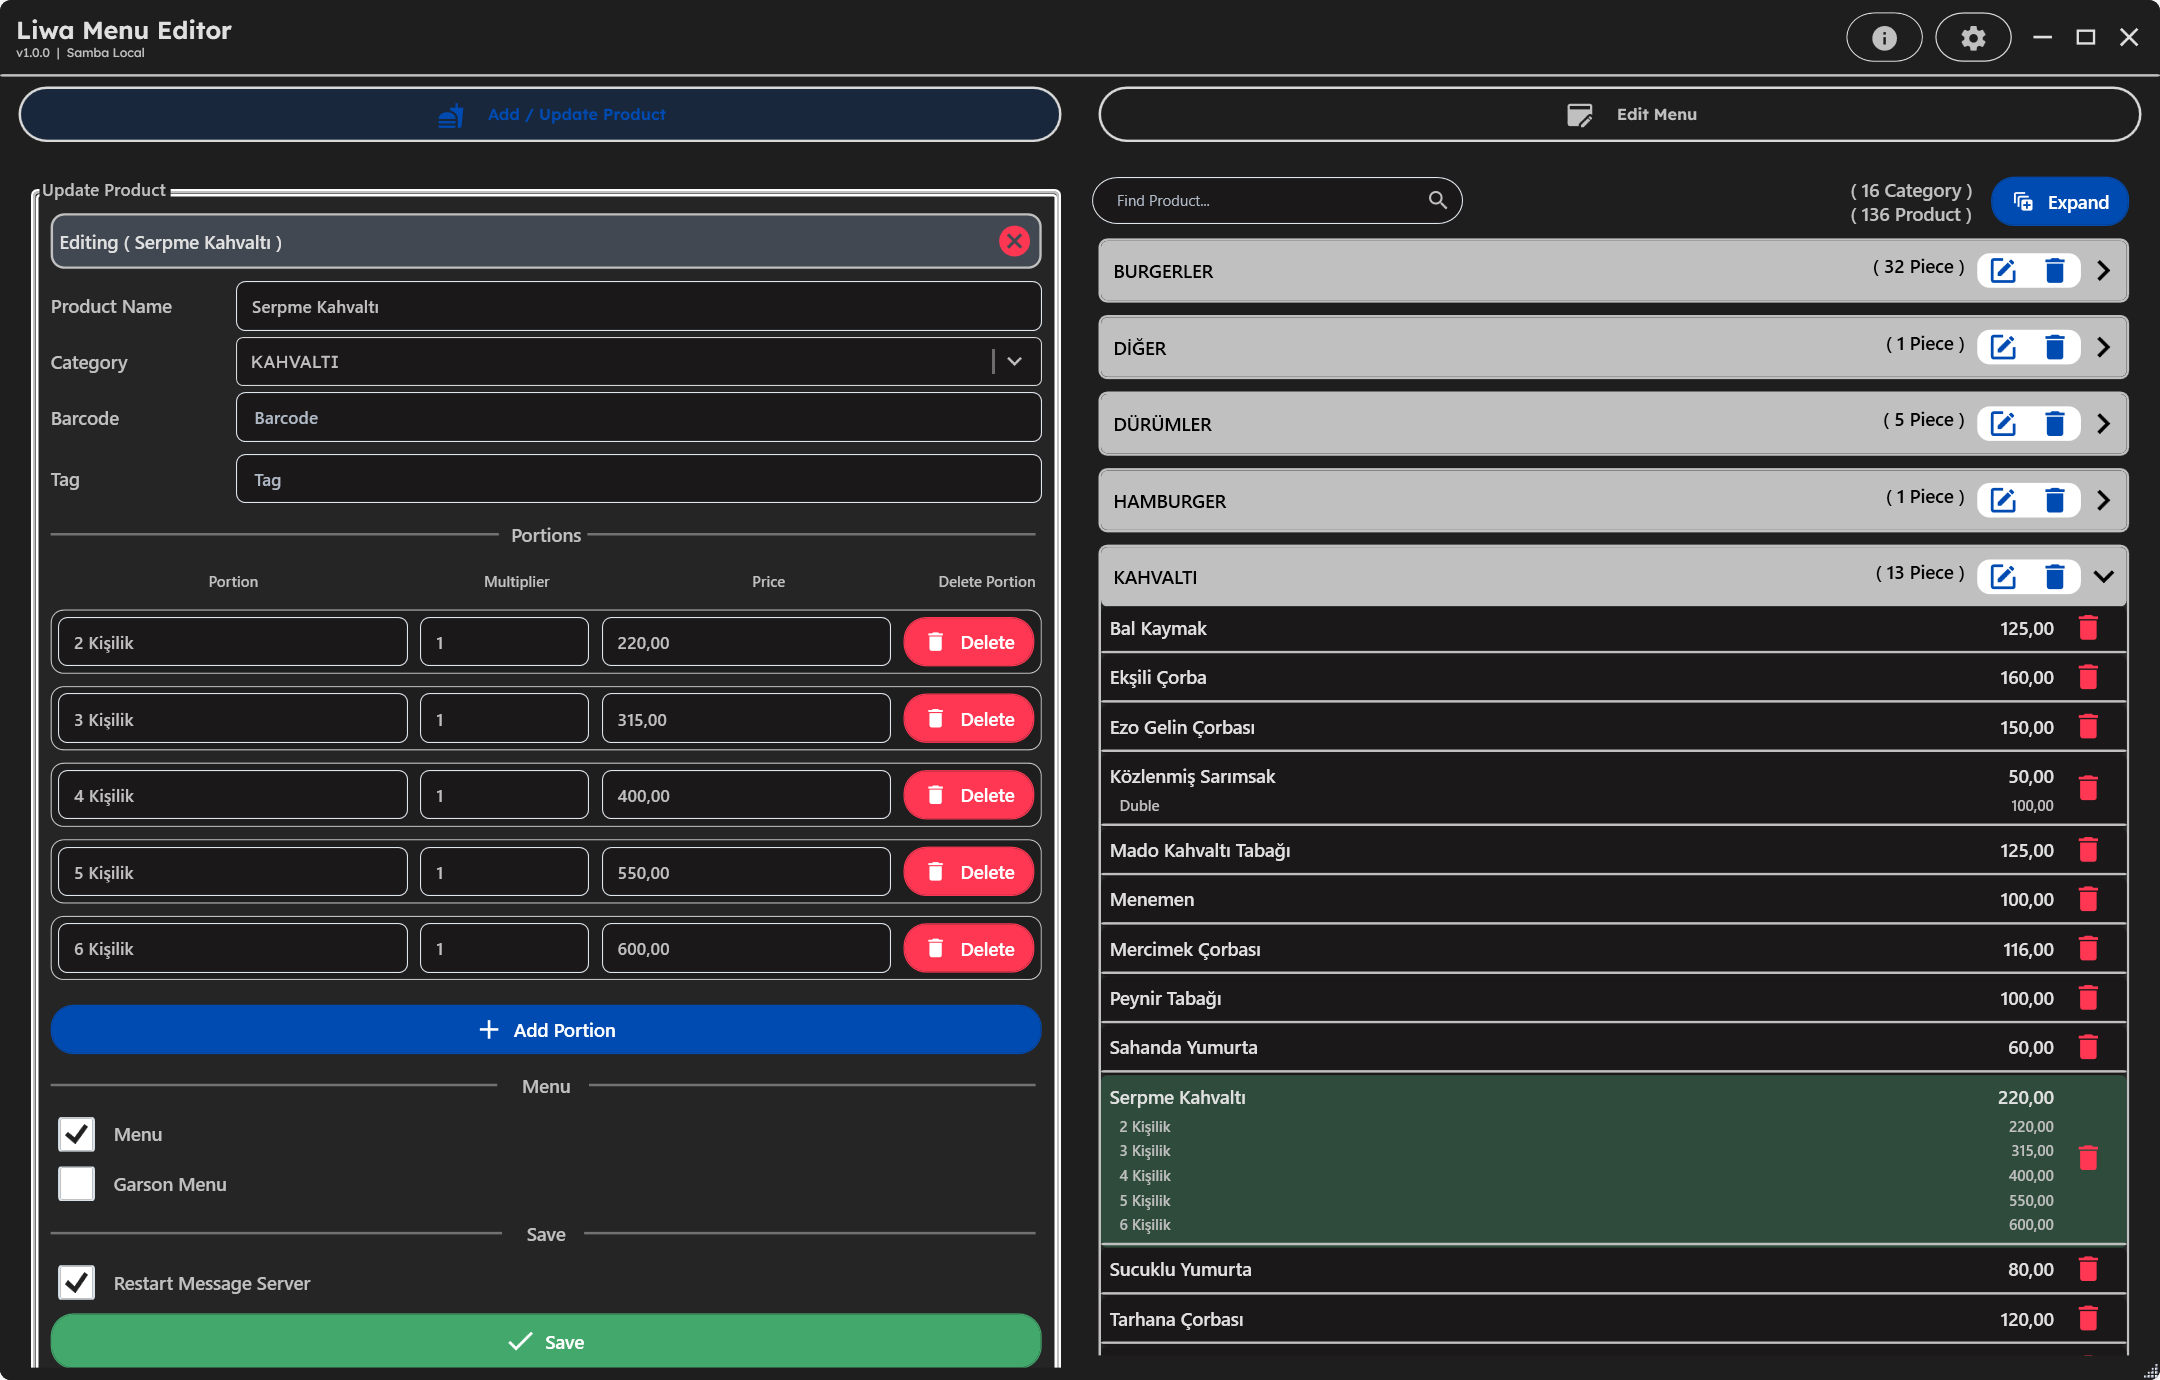This screenshot has height=1380, width=2160.
Task: Enable the Garson Menu checkbox
Action: (x=77, y=1184)
